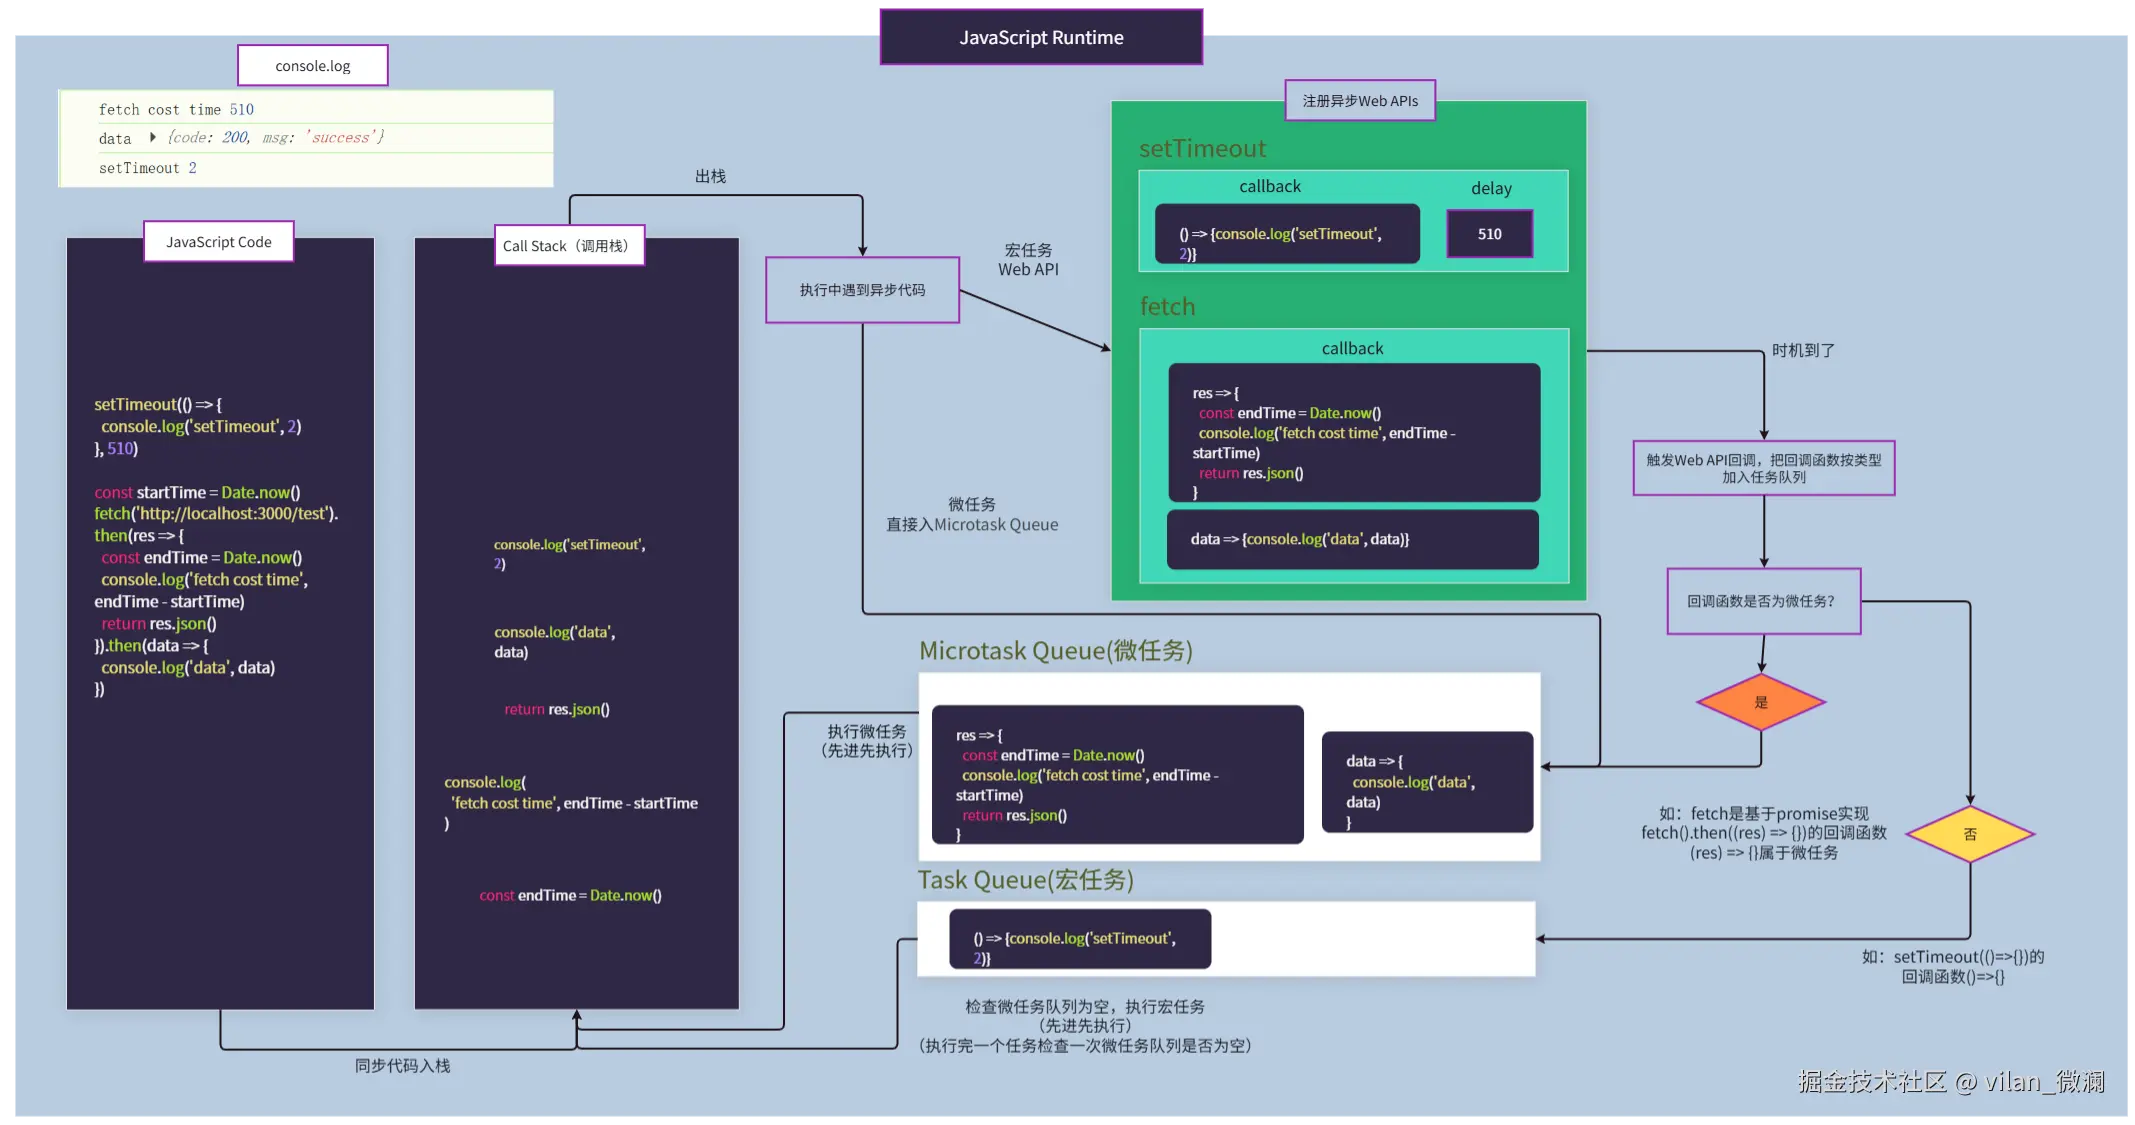Click the 执行中遇到异步代码 box
Screen dimensions: 2135x1125
click(x=862, y=290)
